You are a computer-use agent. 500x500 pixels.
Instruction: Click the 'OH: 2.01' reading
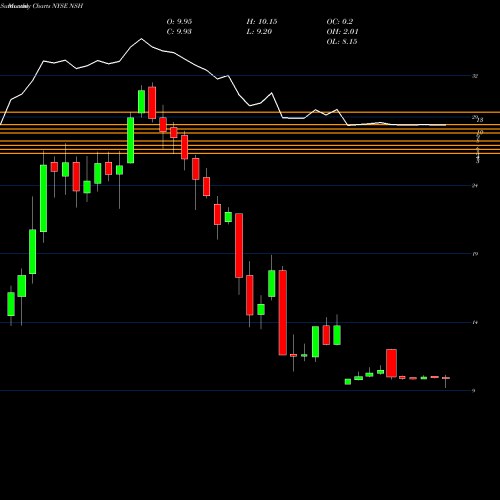(x=342, y=32)
